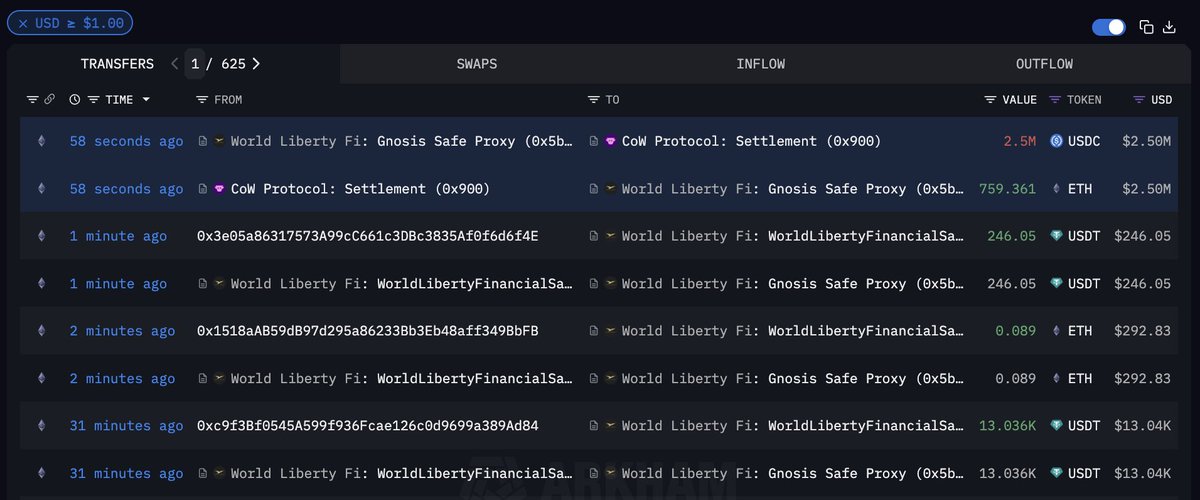Open the leftmost filter icon in the header

[32, 99]
